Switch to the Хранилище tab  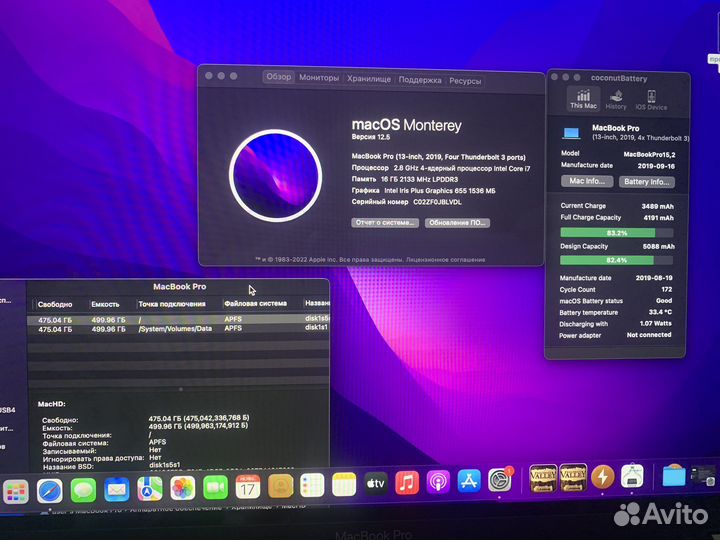click(x=369, y=79)
